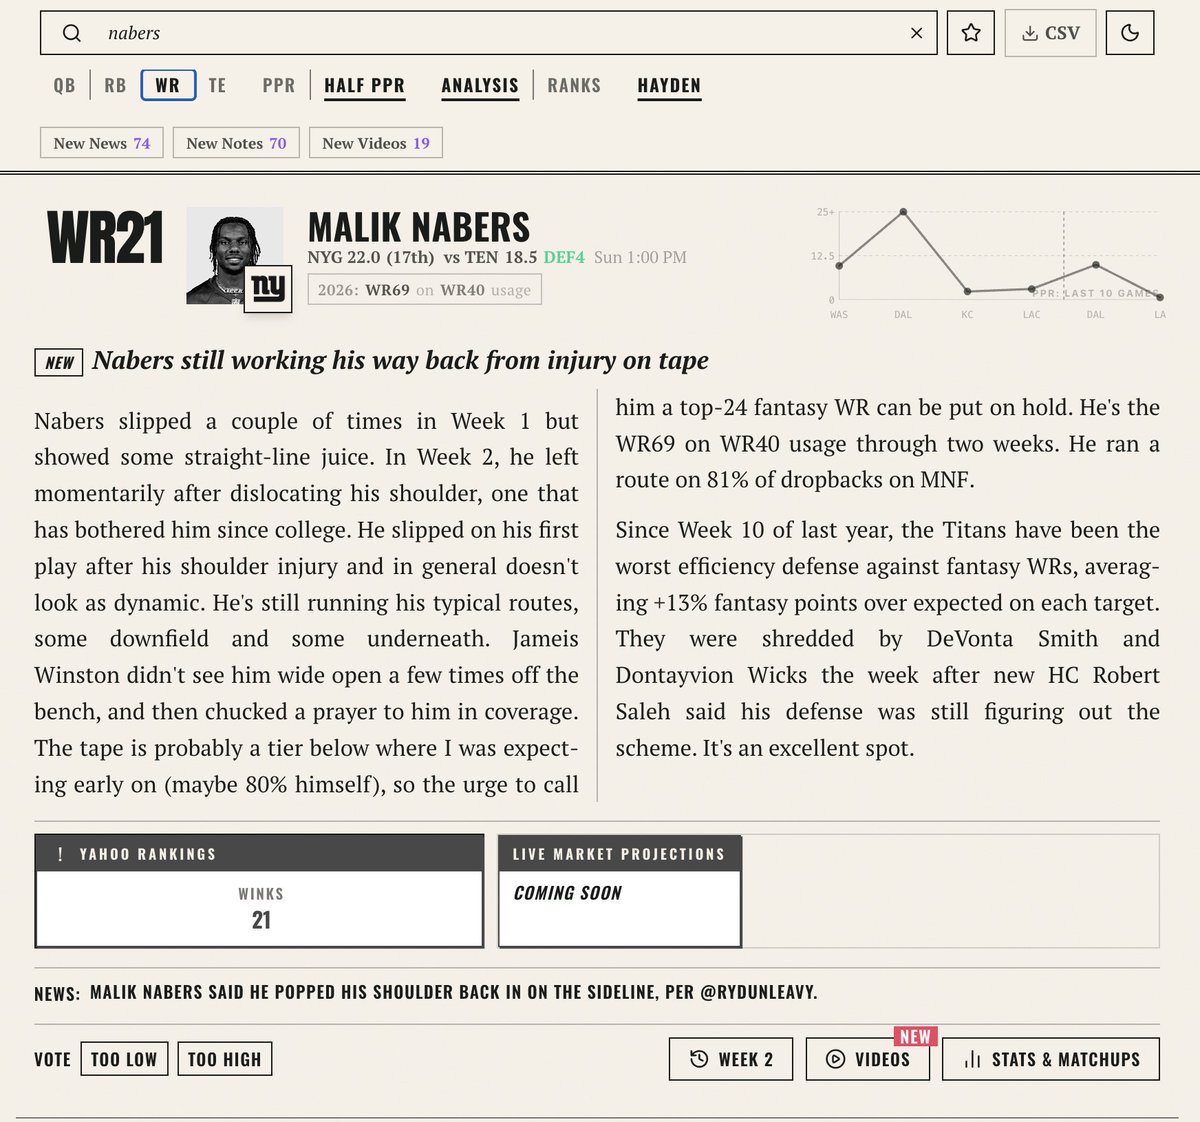Click the search magnifier icon
Image resolution: width=1200 pixels, height=1122 pixels.
pos(71,33)
